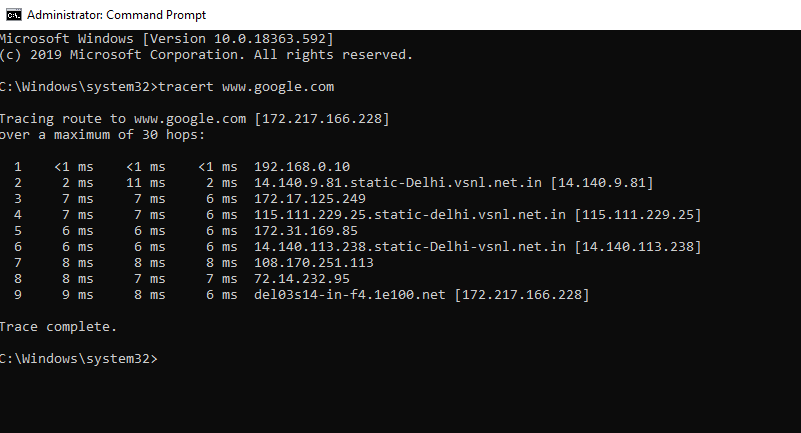Click the Microsoft Corporation copyright line
Image resolution: width=801 pixels, height=433 pixels.
(206, 54)
